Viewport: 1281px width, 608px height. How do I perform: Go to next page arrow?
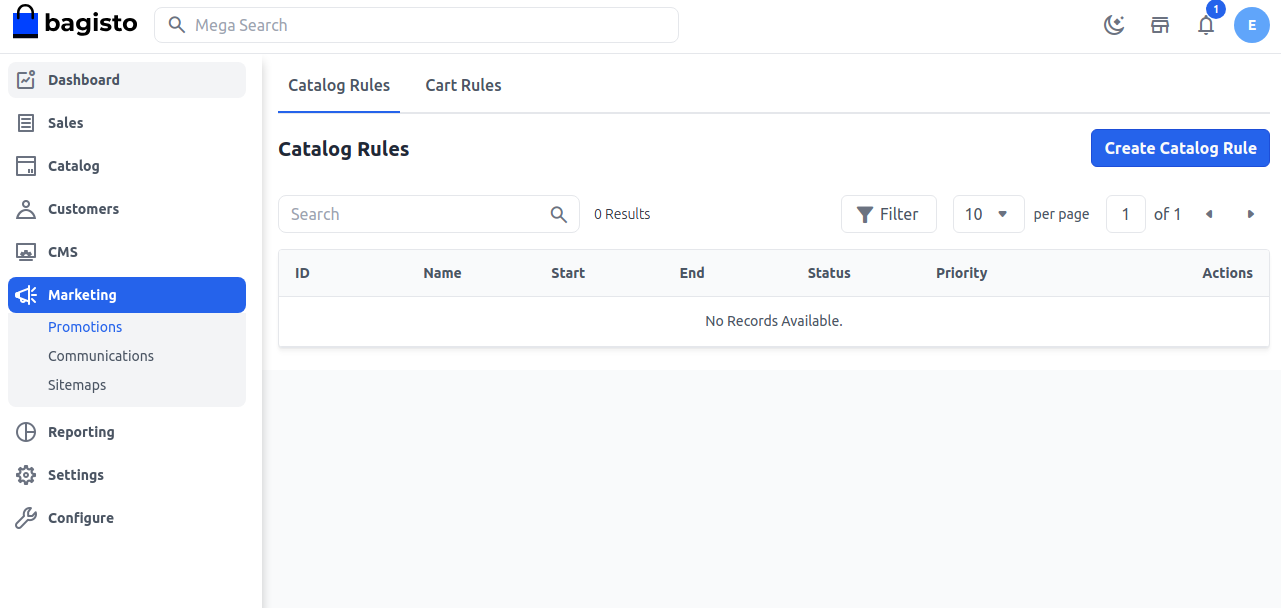click(1250, 214)
